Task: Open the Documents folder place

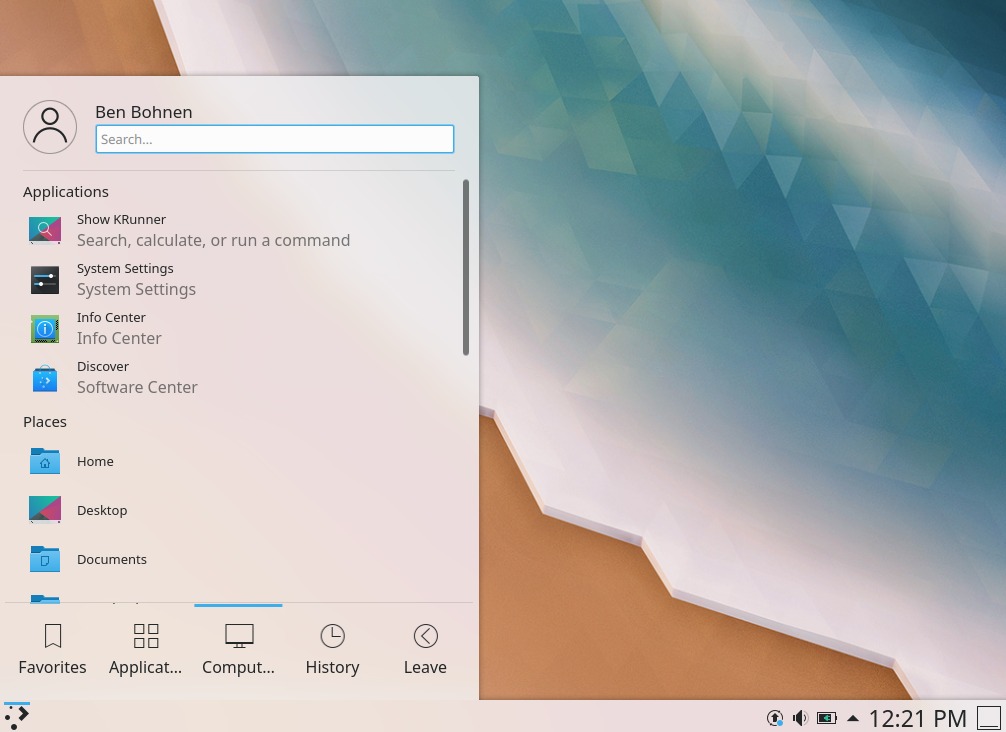Action: coord(111,559)
